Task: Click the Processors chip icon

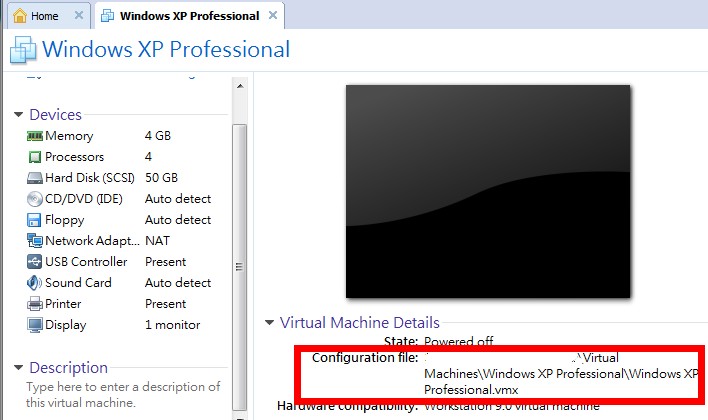Action: 35,157
